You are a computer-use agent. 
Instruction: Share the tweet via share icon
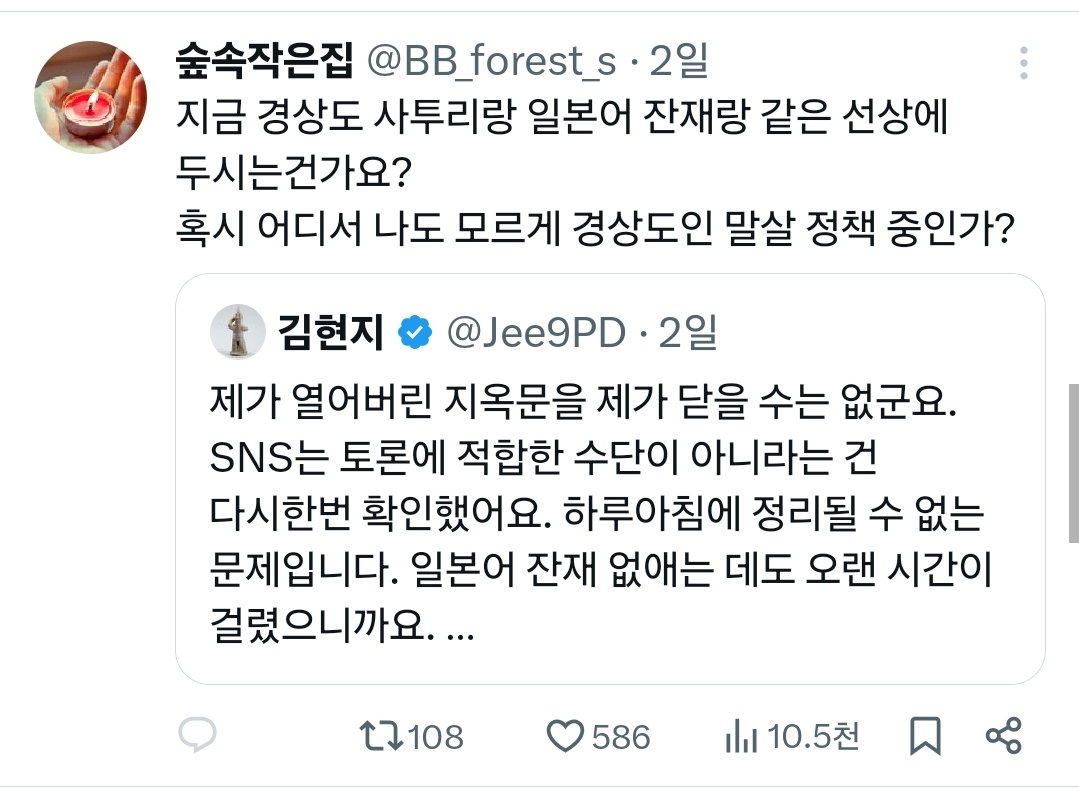coord(1004,735)
